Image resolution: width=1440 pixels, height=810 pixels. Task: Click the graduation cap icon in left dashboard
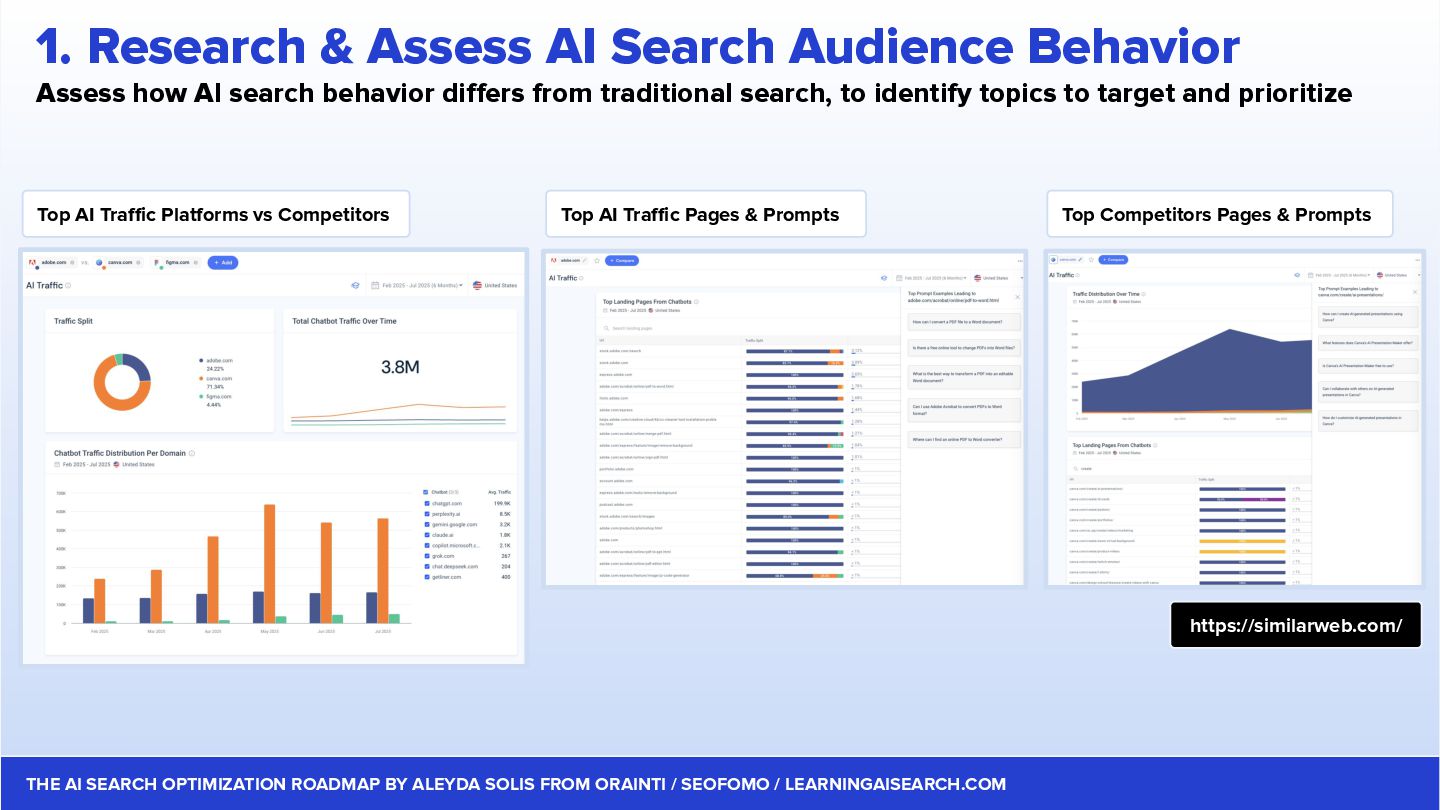[x=355, y=286]
